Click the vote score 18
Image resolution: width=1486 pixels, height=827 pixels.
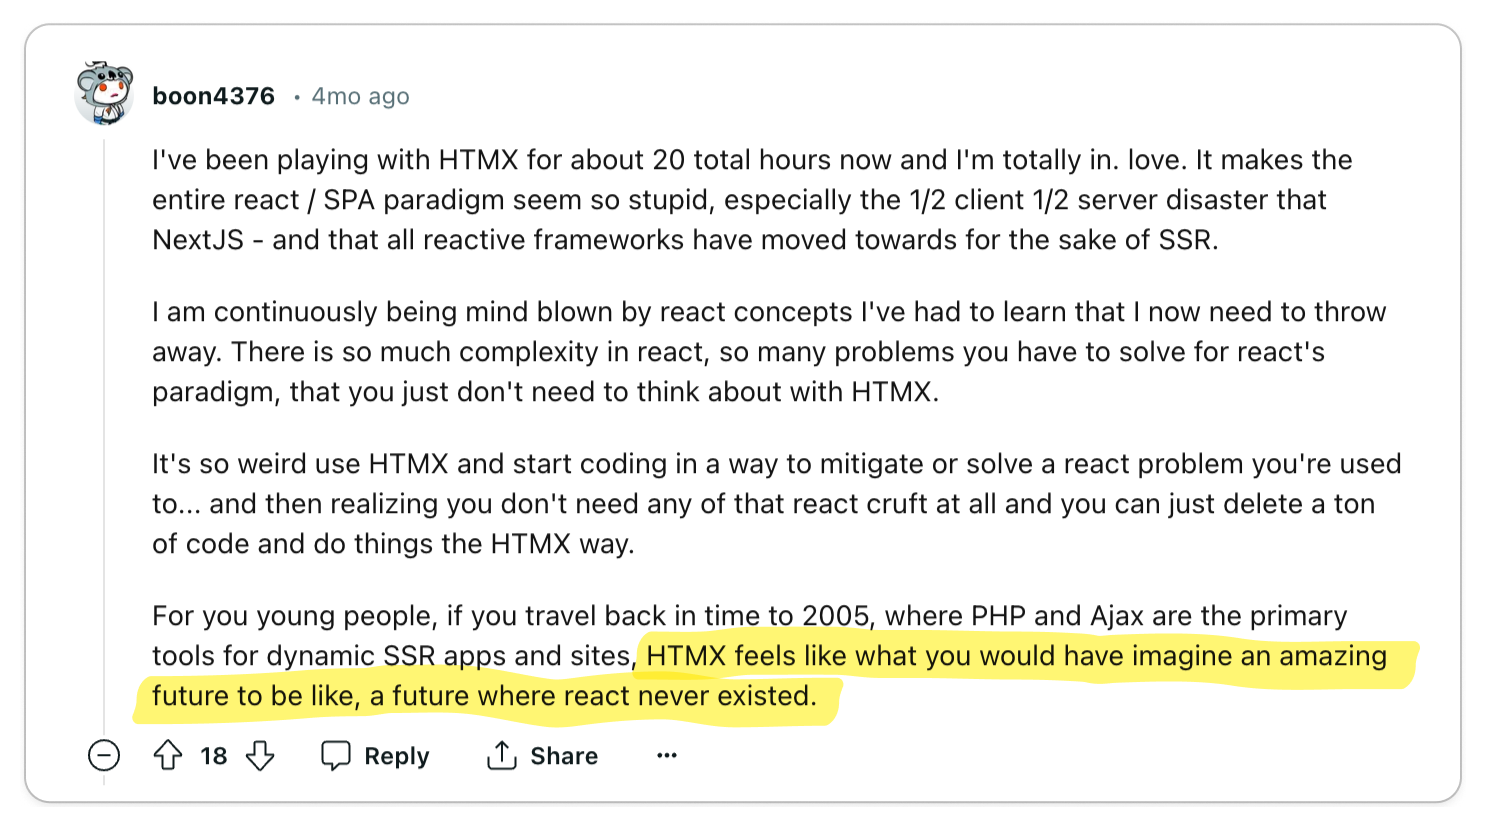[x=214, y=756]
